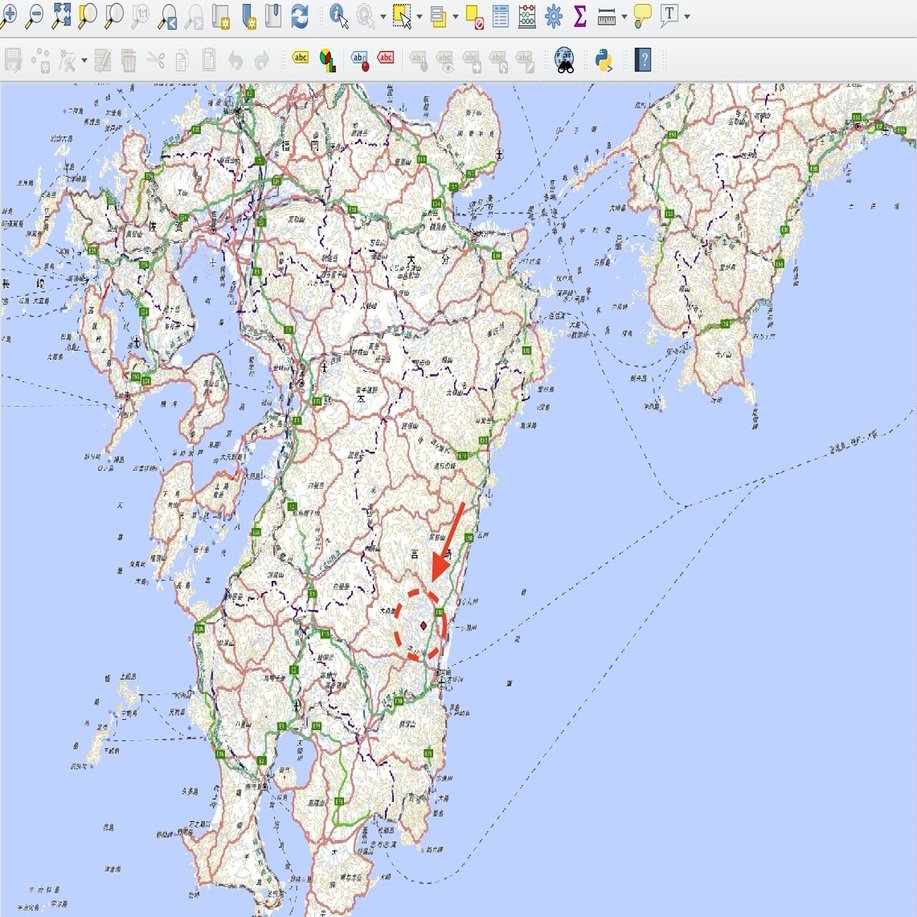Zoom to the full map extent
Image resolution: width=917 pixels, height=917 pixels.
point(62,16)
